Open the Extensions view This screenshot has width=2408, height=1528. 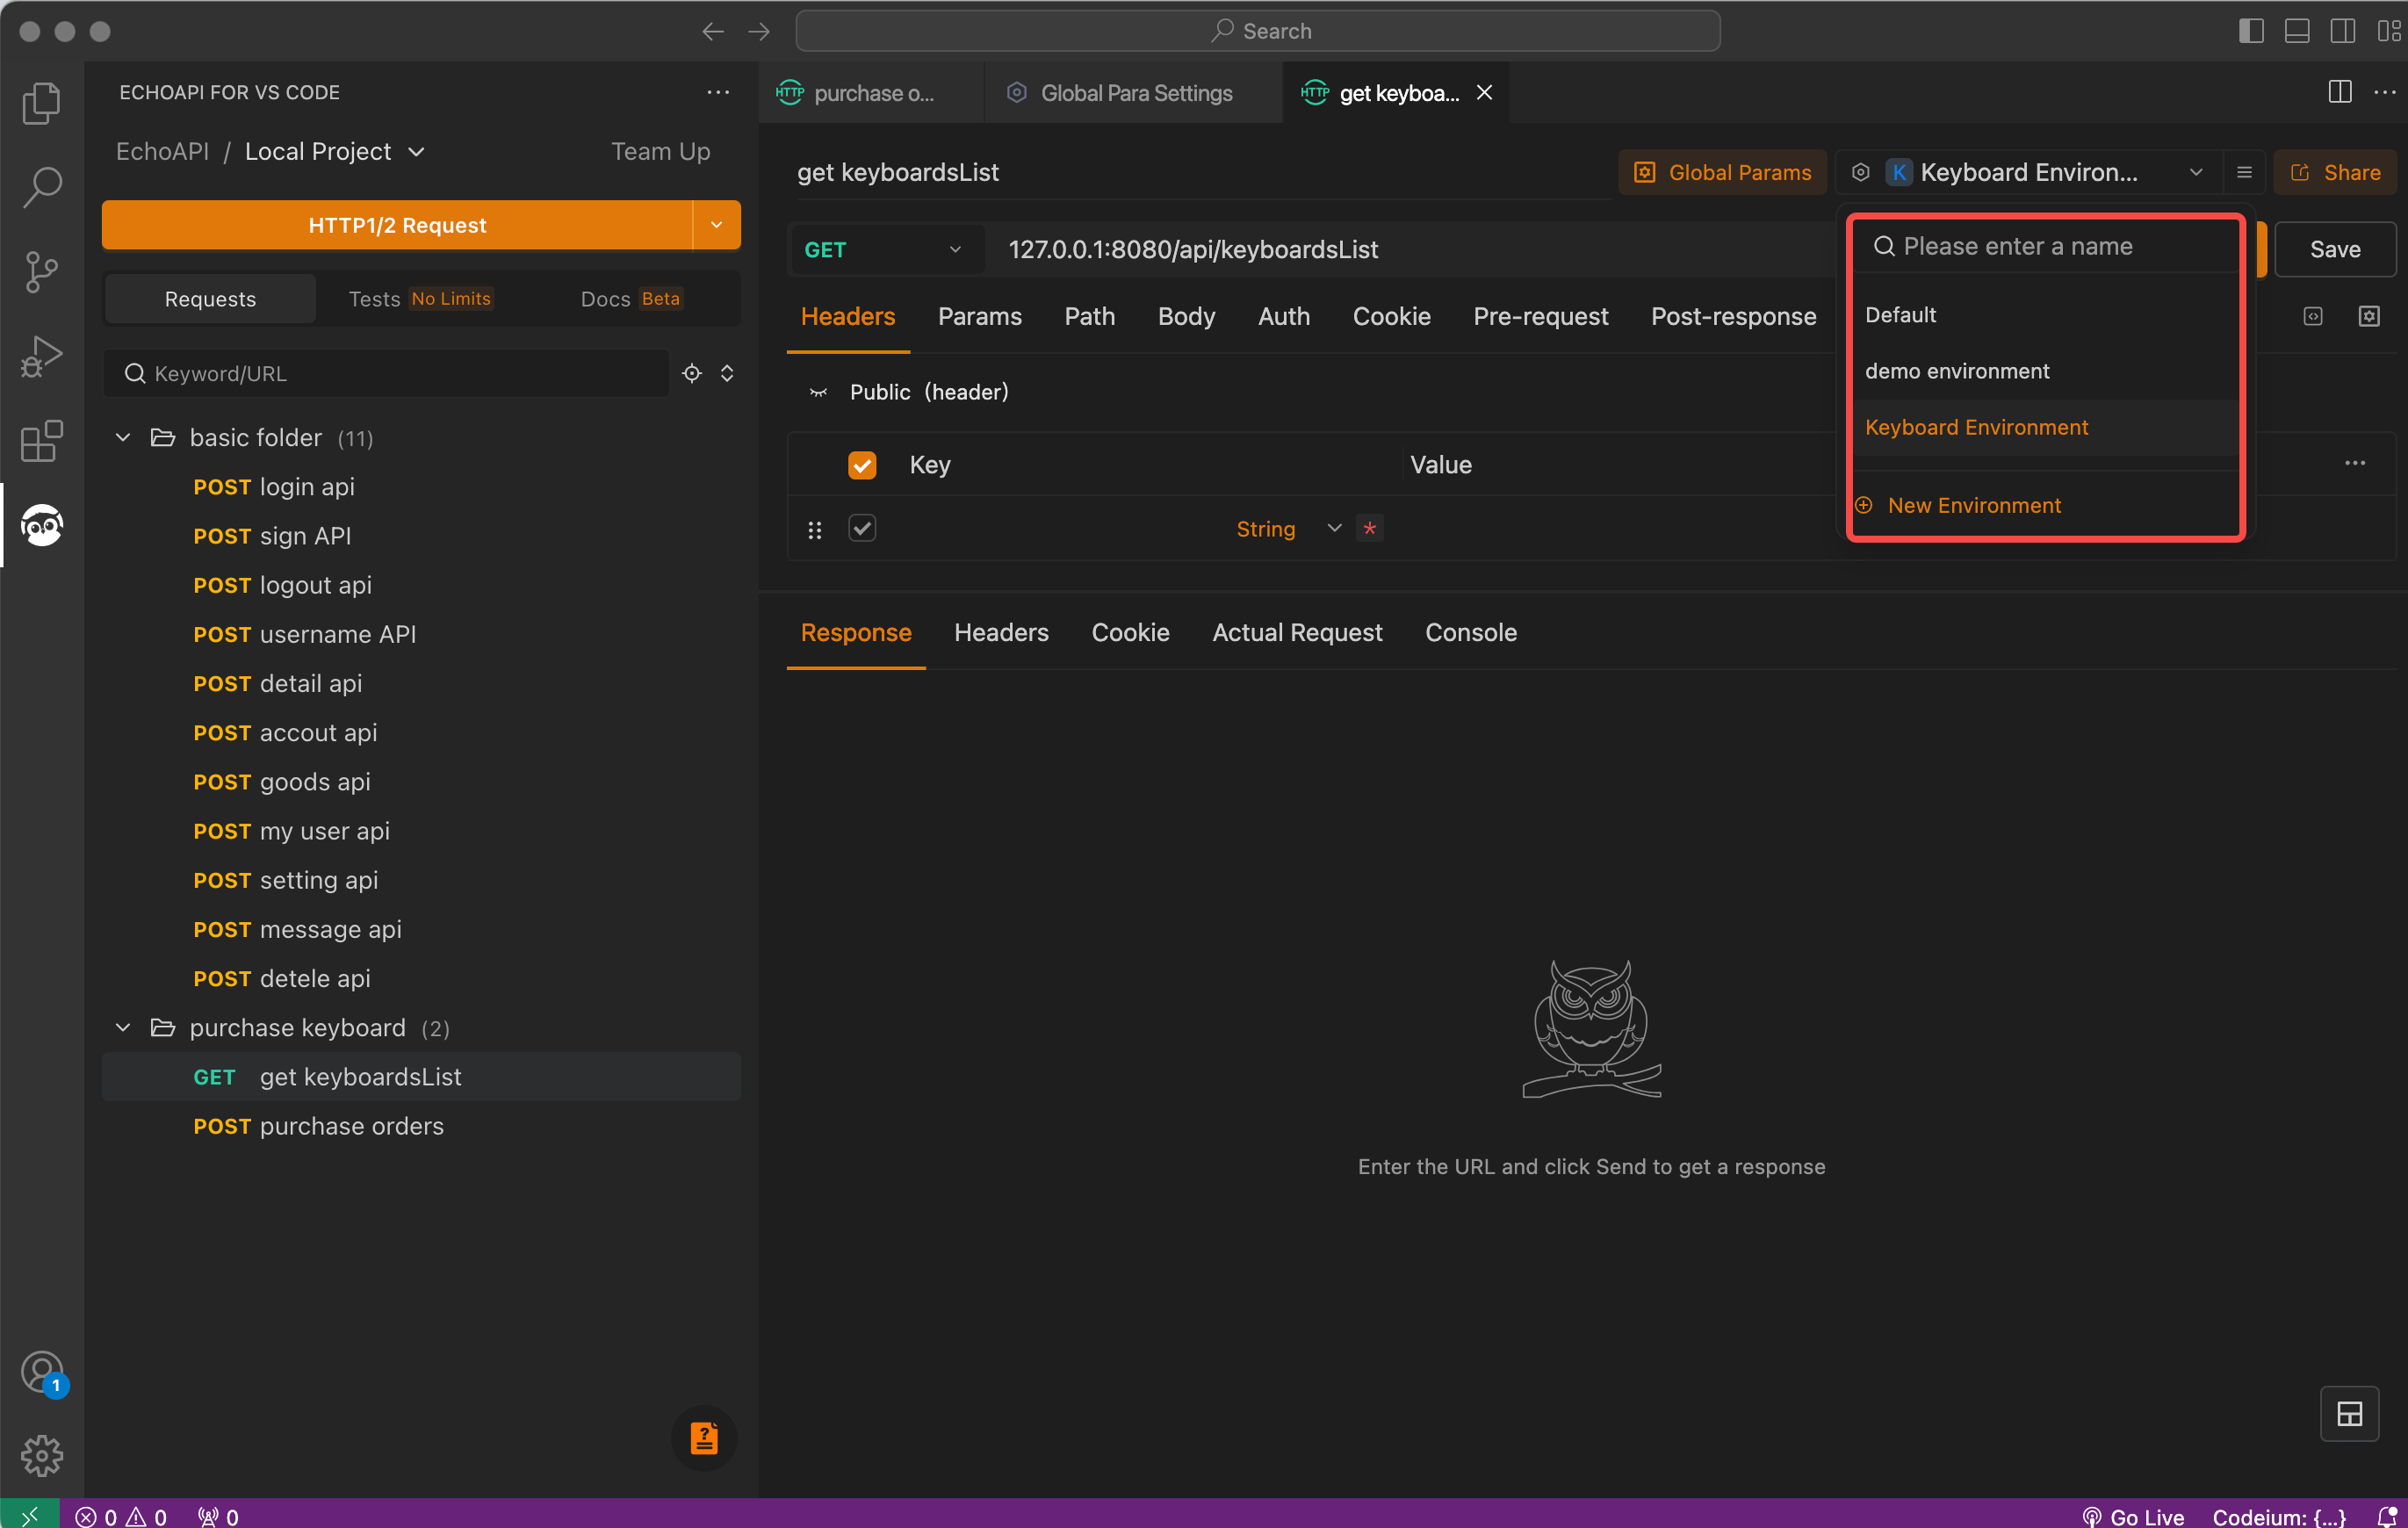[x=41, y=440]
